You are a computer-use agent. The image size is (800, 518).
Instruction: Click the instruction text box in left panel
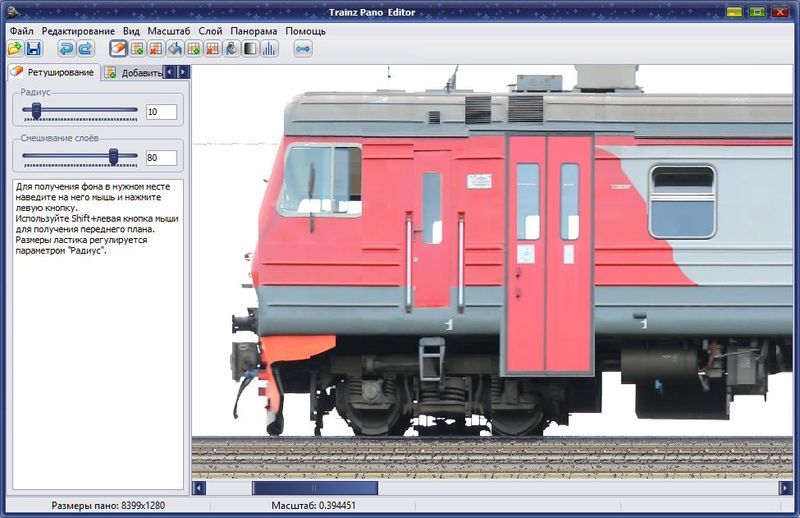click(x=97, y=334)
